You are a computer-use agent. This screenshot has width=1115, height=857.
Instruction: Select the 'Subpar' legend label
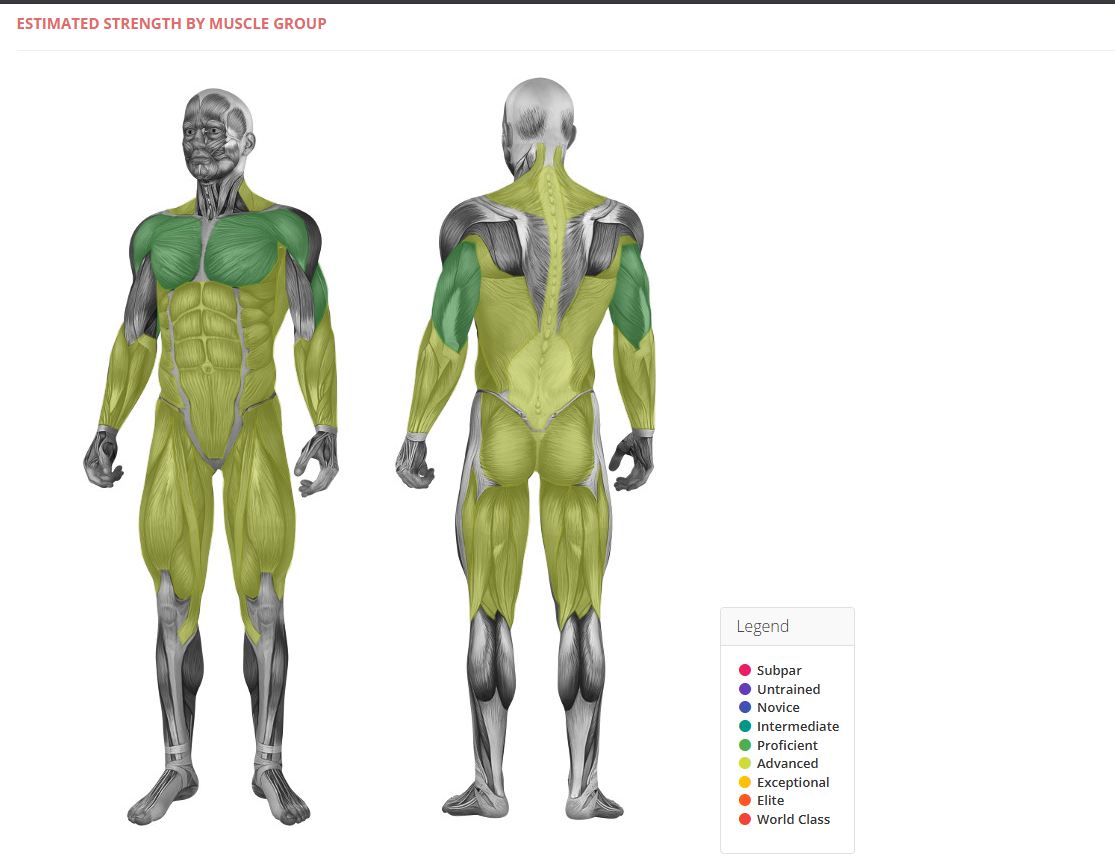[x=779, y=671]
